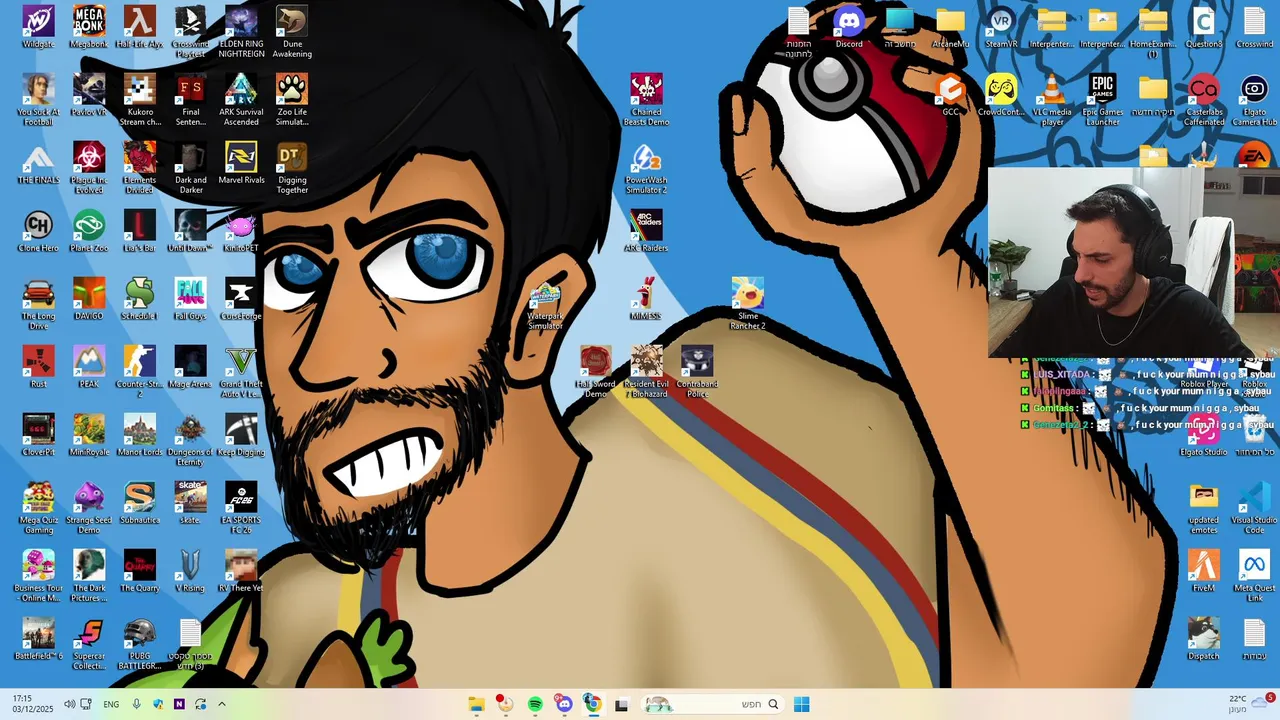Open the HomeExam (1) folder
This screenshot has height=720, width=1280.
(x=1153, y=32)
